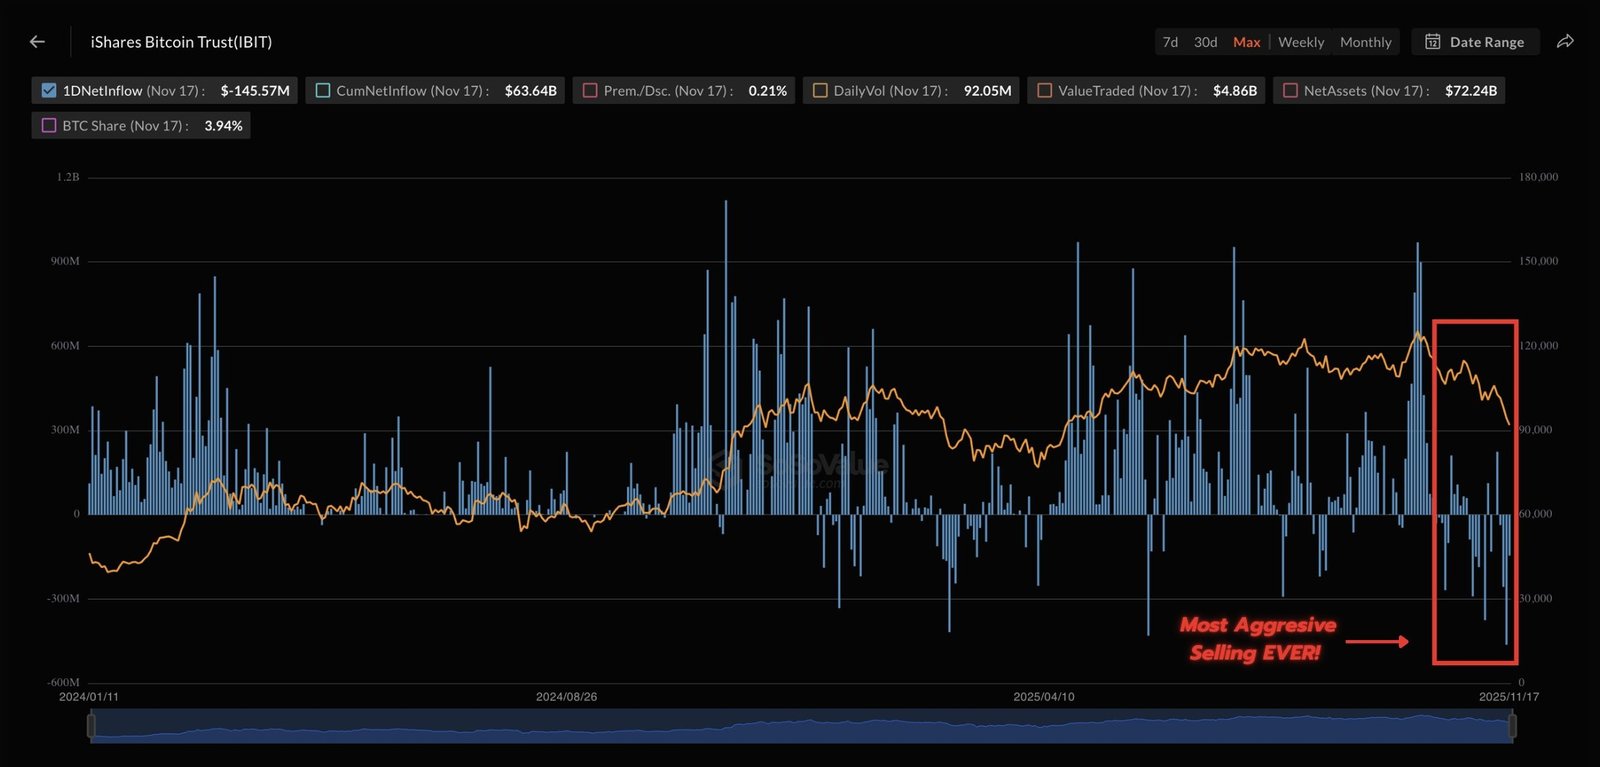Image resolution: width=1600 pixels, height=767 pixels.
Task: Click the calendar icon in Date Range
Action: point(1432,42)
